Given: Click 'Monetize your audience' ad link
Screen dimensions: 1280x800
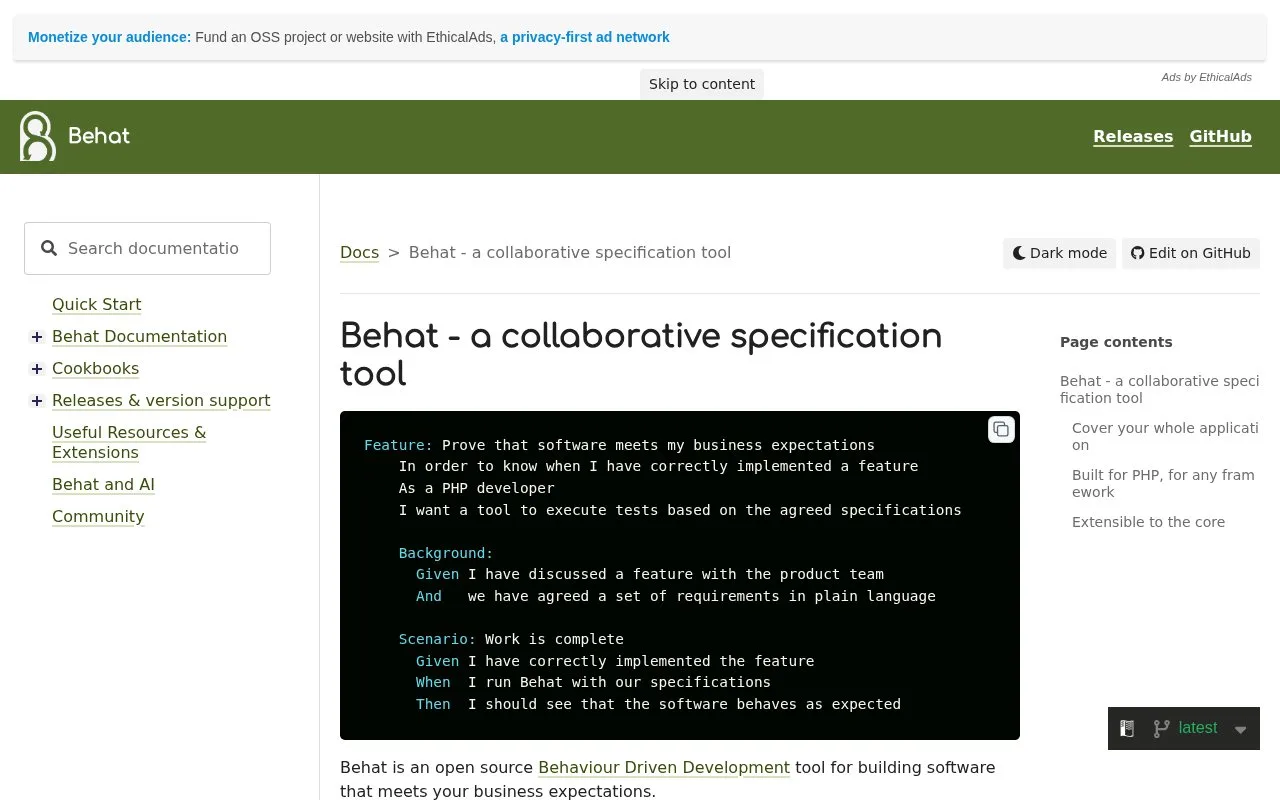Looking at the screenshot, I should [x=109, y=37].
